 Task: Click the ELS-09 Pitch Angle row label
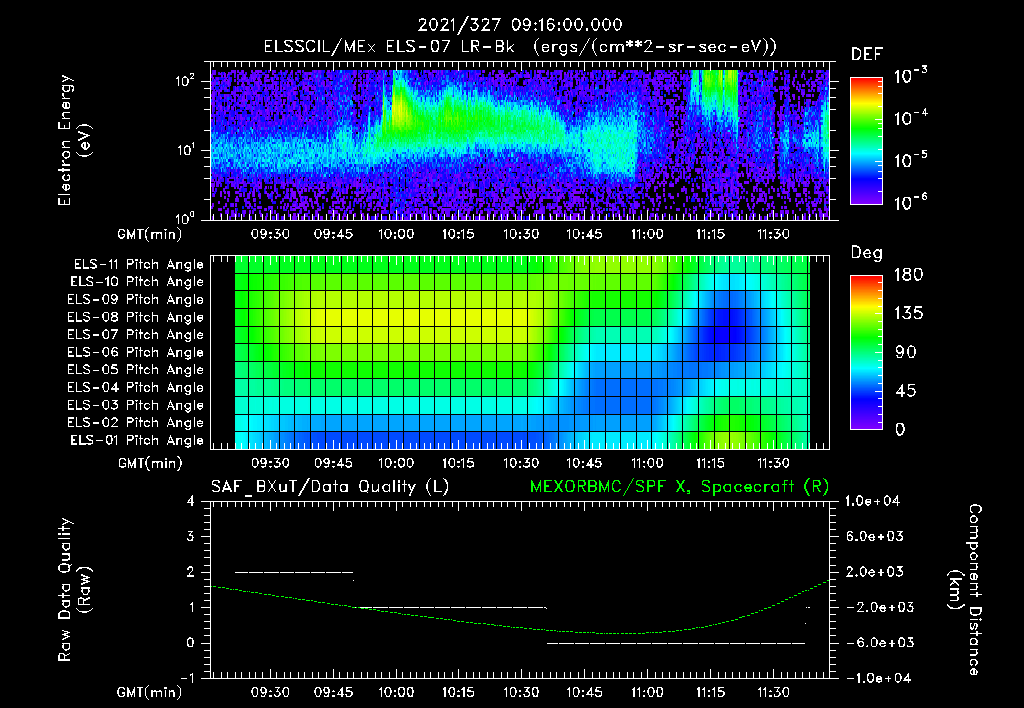(135, 300)
